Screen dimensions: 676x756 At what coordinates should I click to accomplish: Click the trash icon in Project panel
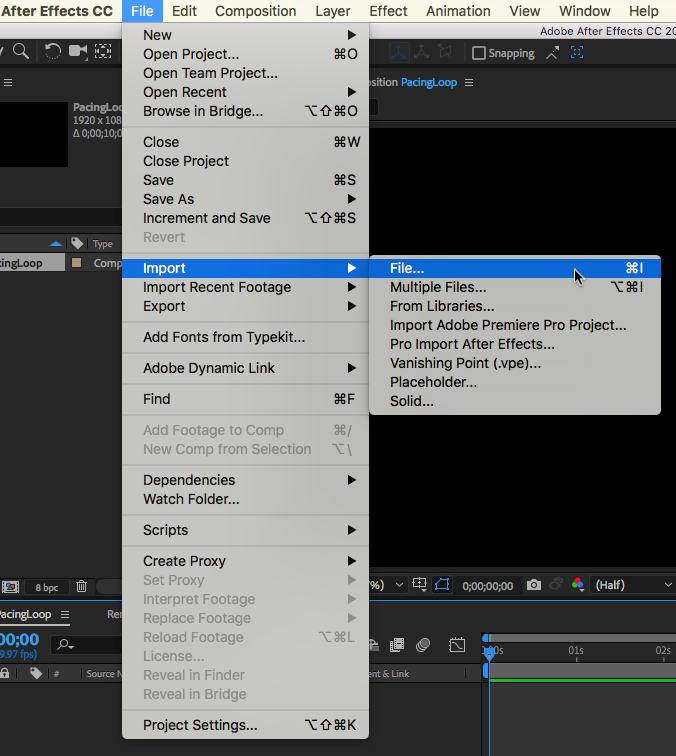81,587
